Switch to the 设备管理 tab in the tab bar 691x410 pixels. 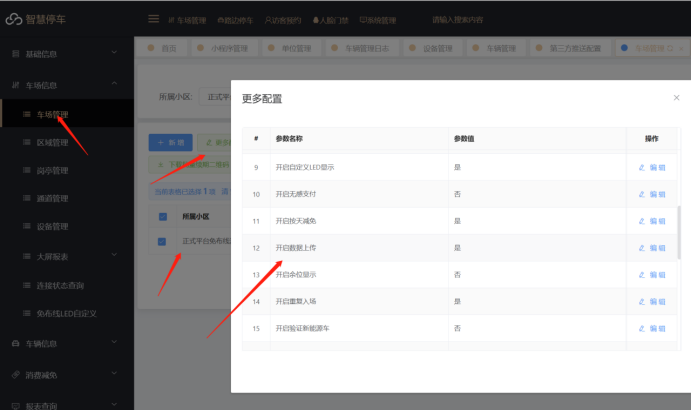pos(432,48)
